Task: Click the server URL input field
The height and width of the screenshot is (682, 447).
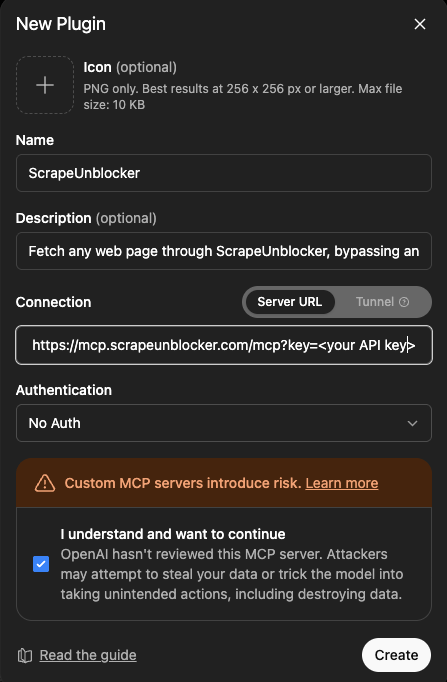Action: pyautogui.click(x=224, y=345)
